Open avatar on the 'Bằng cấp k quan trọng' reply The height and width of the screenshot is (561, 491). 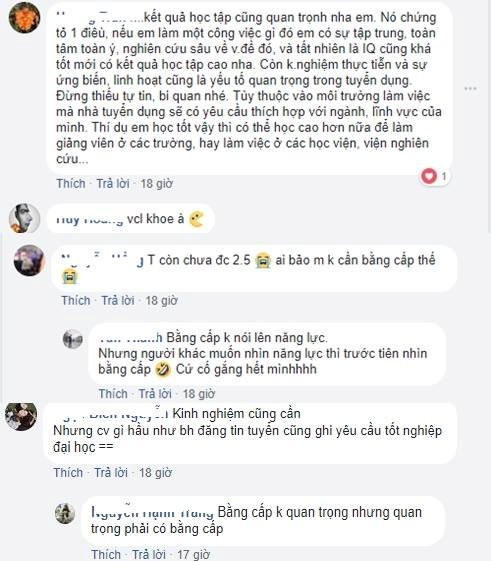click(x=65, y=513)
